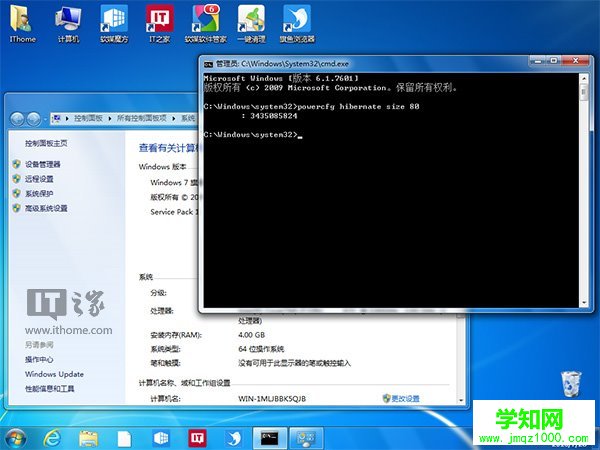Maximize the cmd window
The image size is (600, 450).
(x=554, y=61)
